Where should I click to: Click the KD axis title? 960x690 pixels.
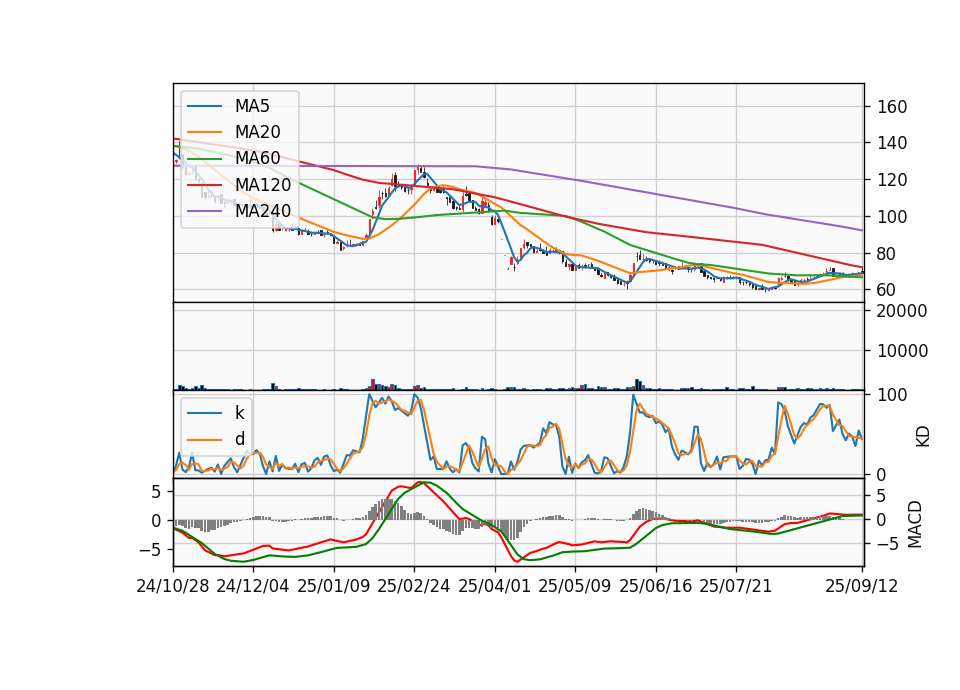click(923, 437)
